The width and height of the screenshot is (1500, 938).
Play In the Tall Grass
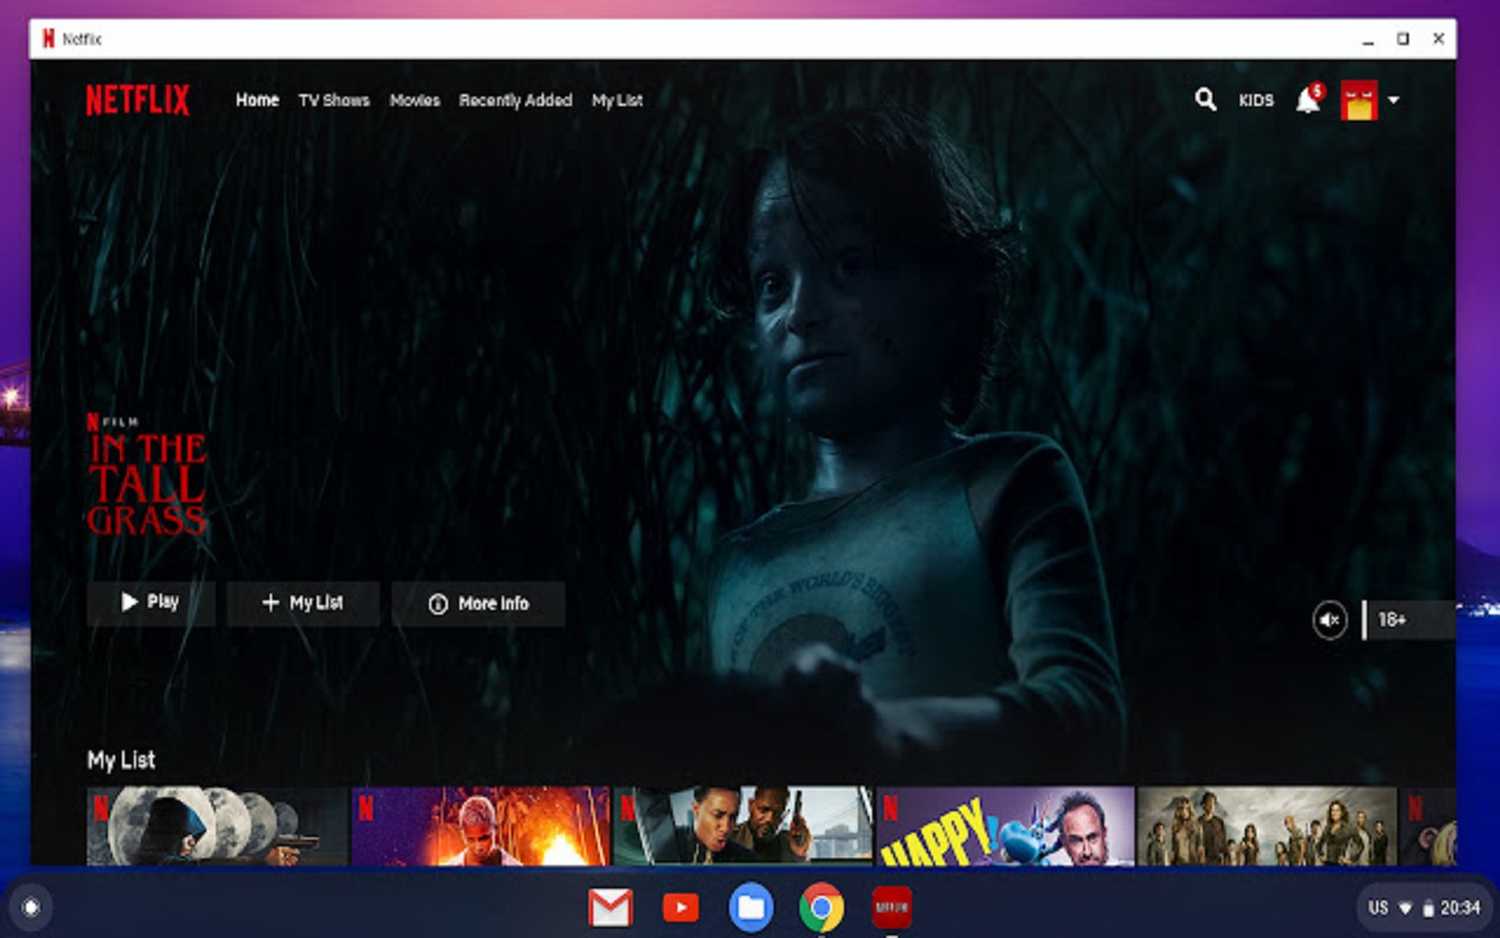150,603
